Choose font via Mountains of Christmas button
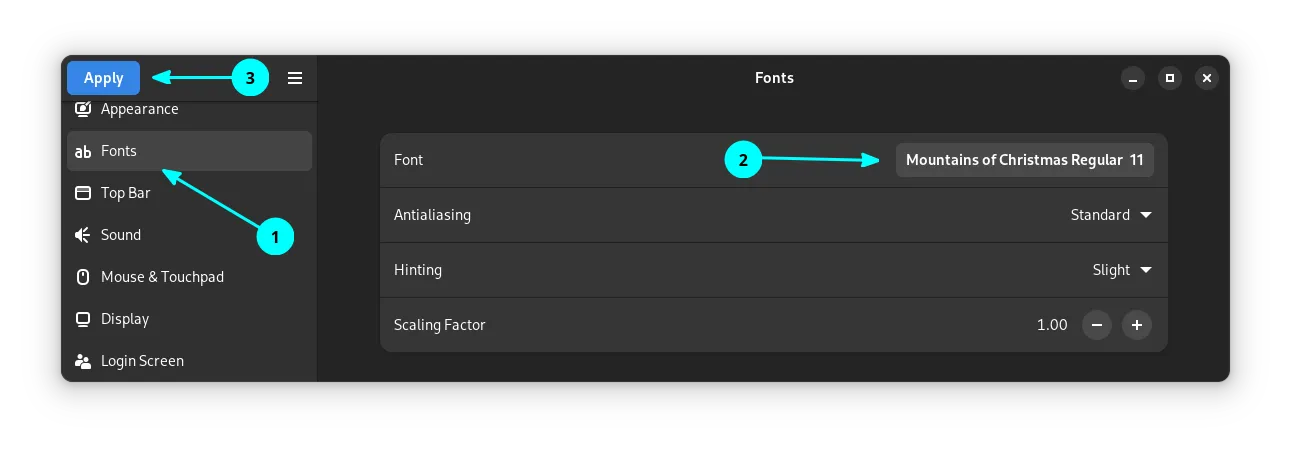The width and height of the screenshot is (1291, 449). coord(1024,160)
